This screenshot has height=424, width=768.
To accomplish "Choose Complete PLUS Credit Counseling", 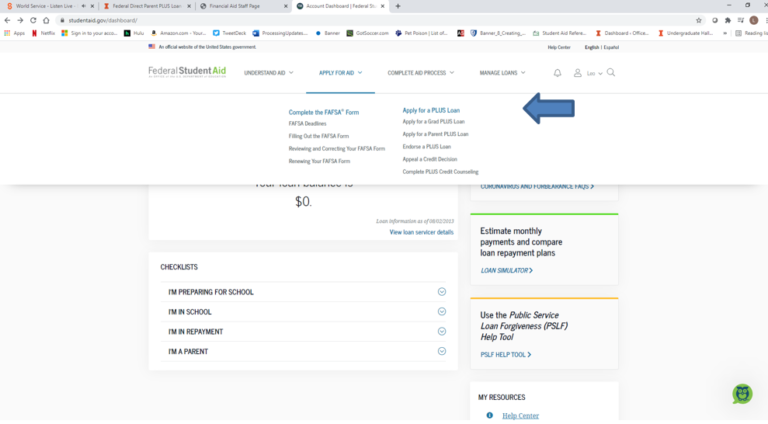I will click(x=440, y=172).
